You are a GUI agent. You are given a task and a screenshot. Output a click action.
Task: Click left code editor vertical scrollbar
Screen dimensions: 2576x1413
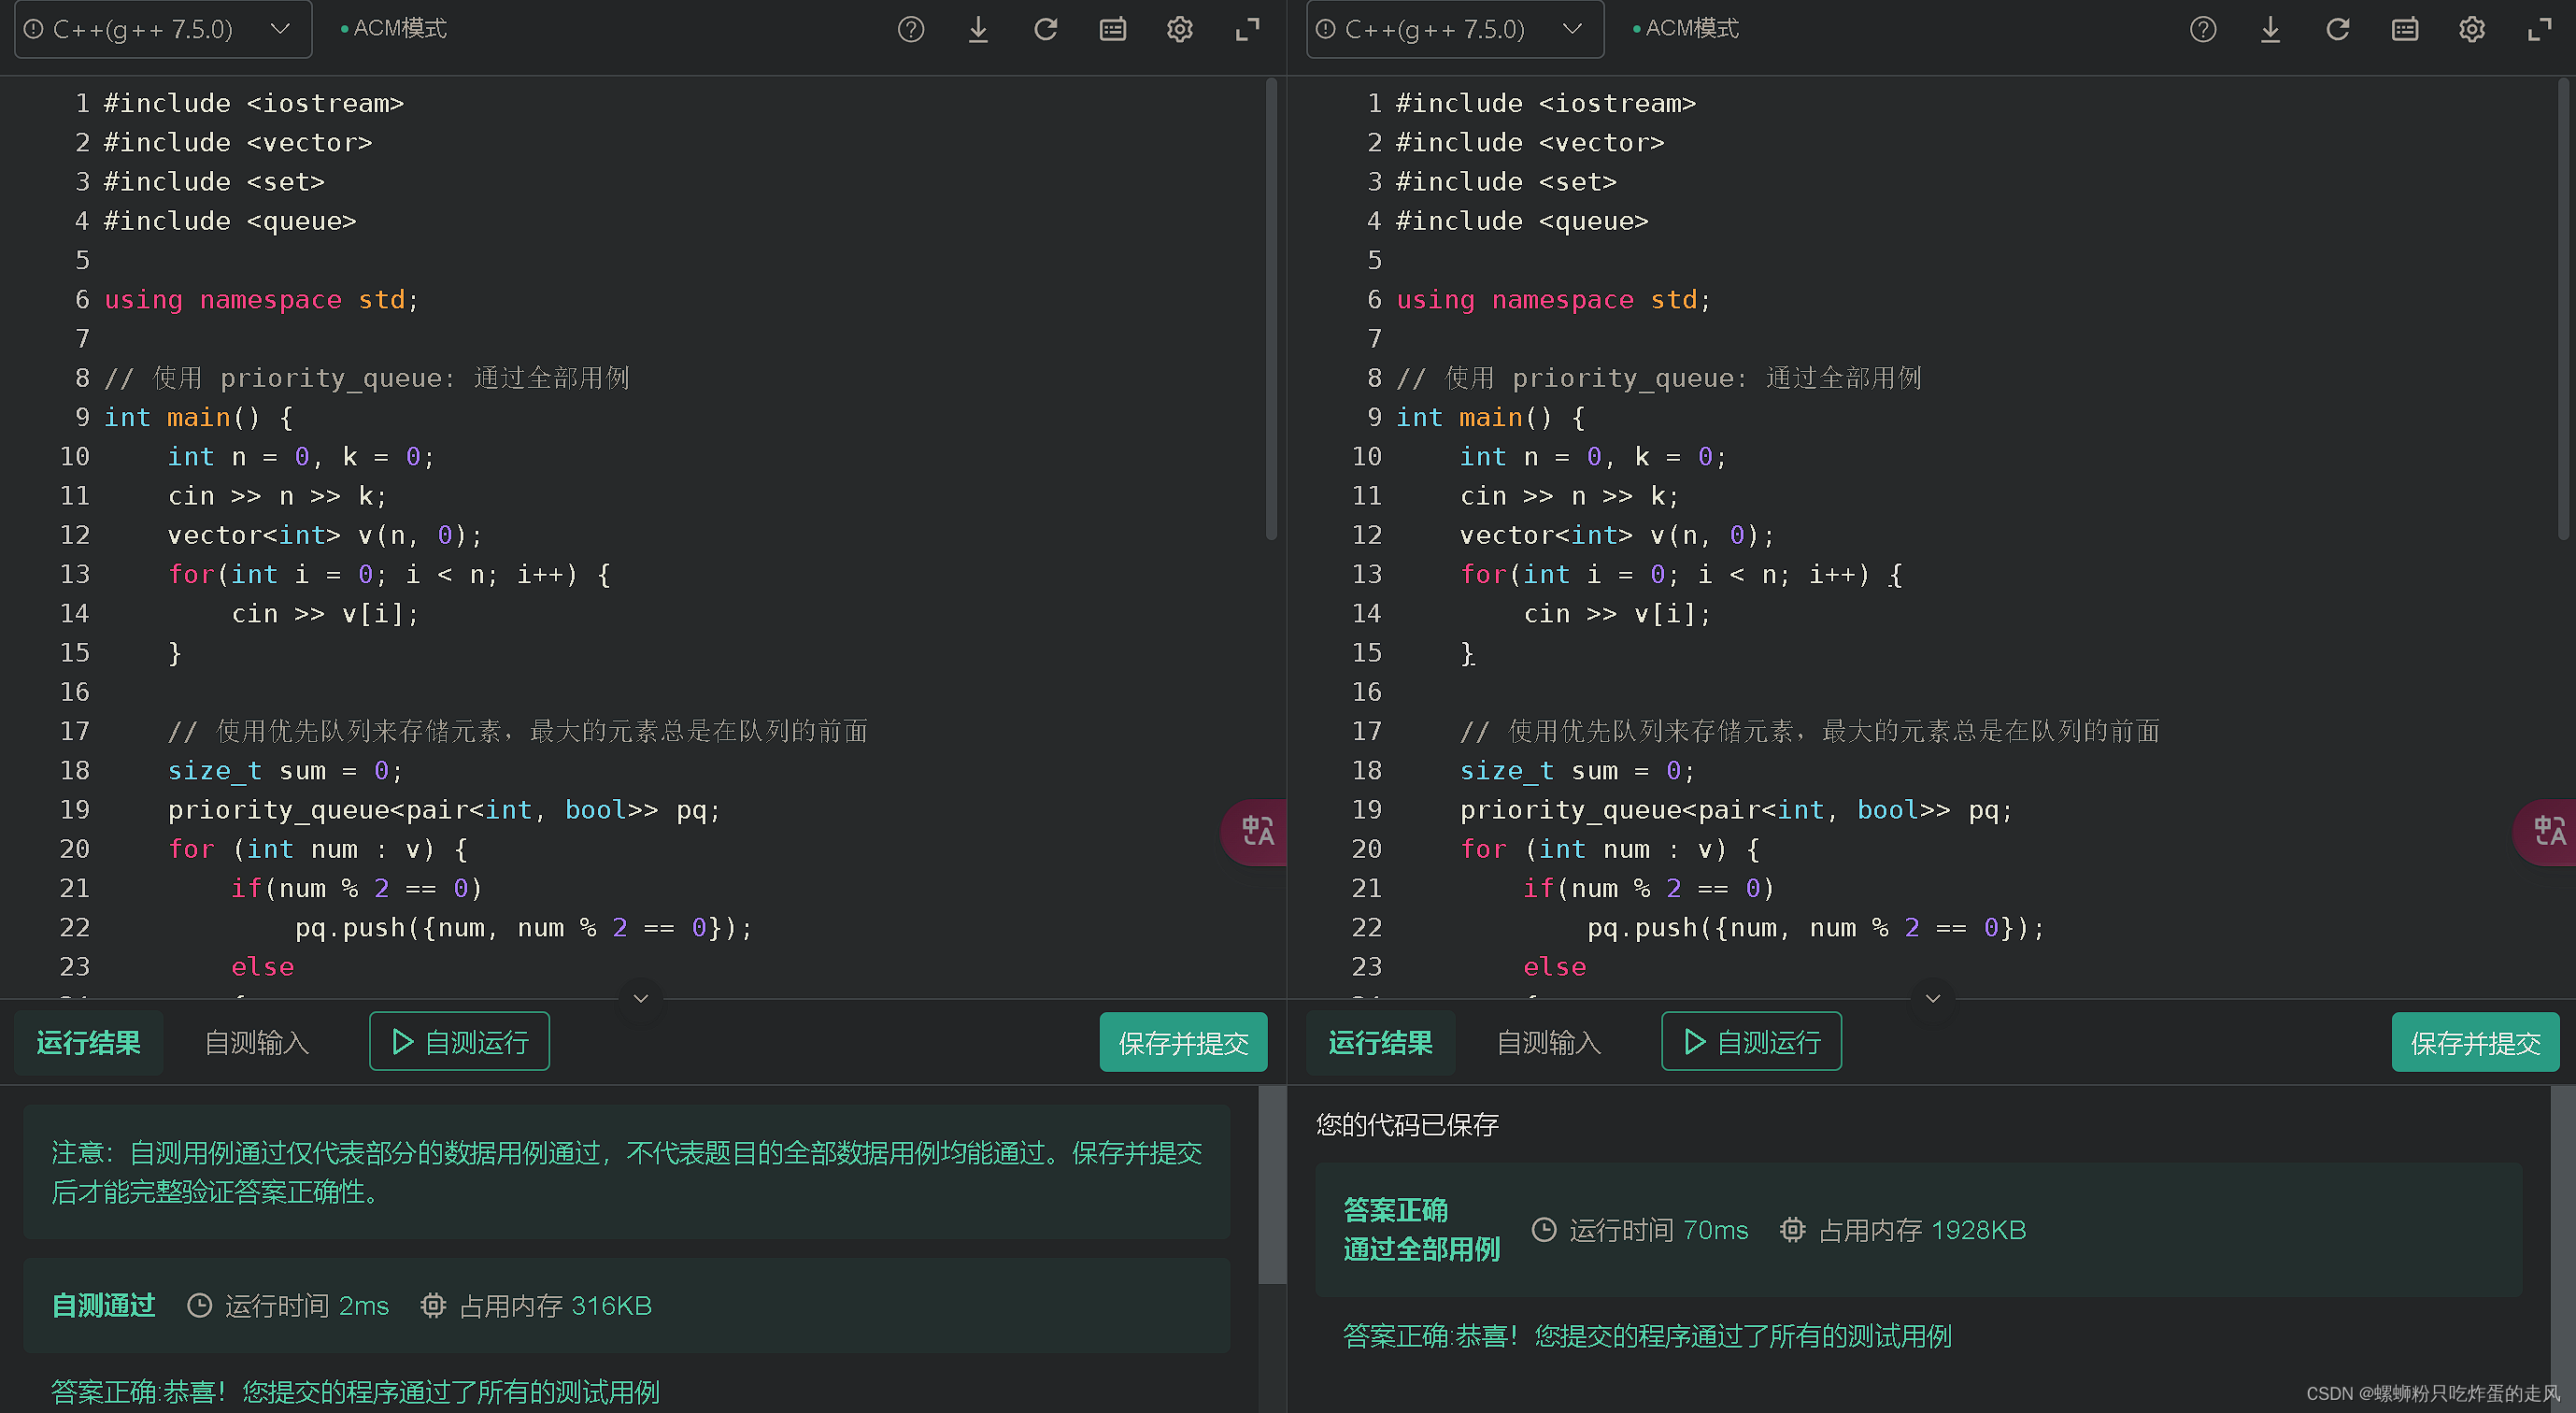tap(1271, 310)
